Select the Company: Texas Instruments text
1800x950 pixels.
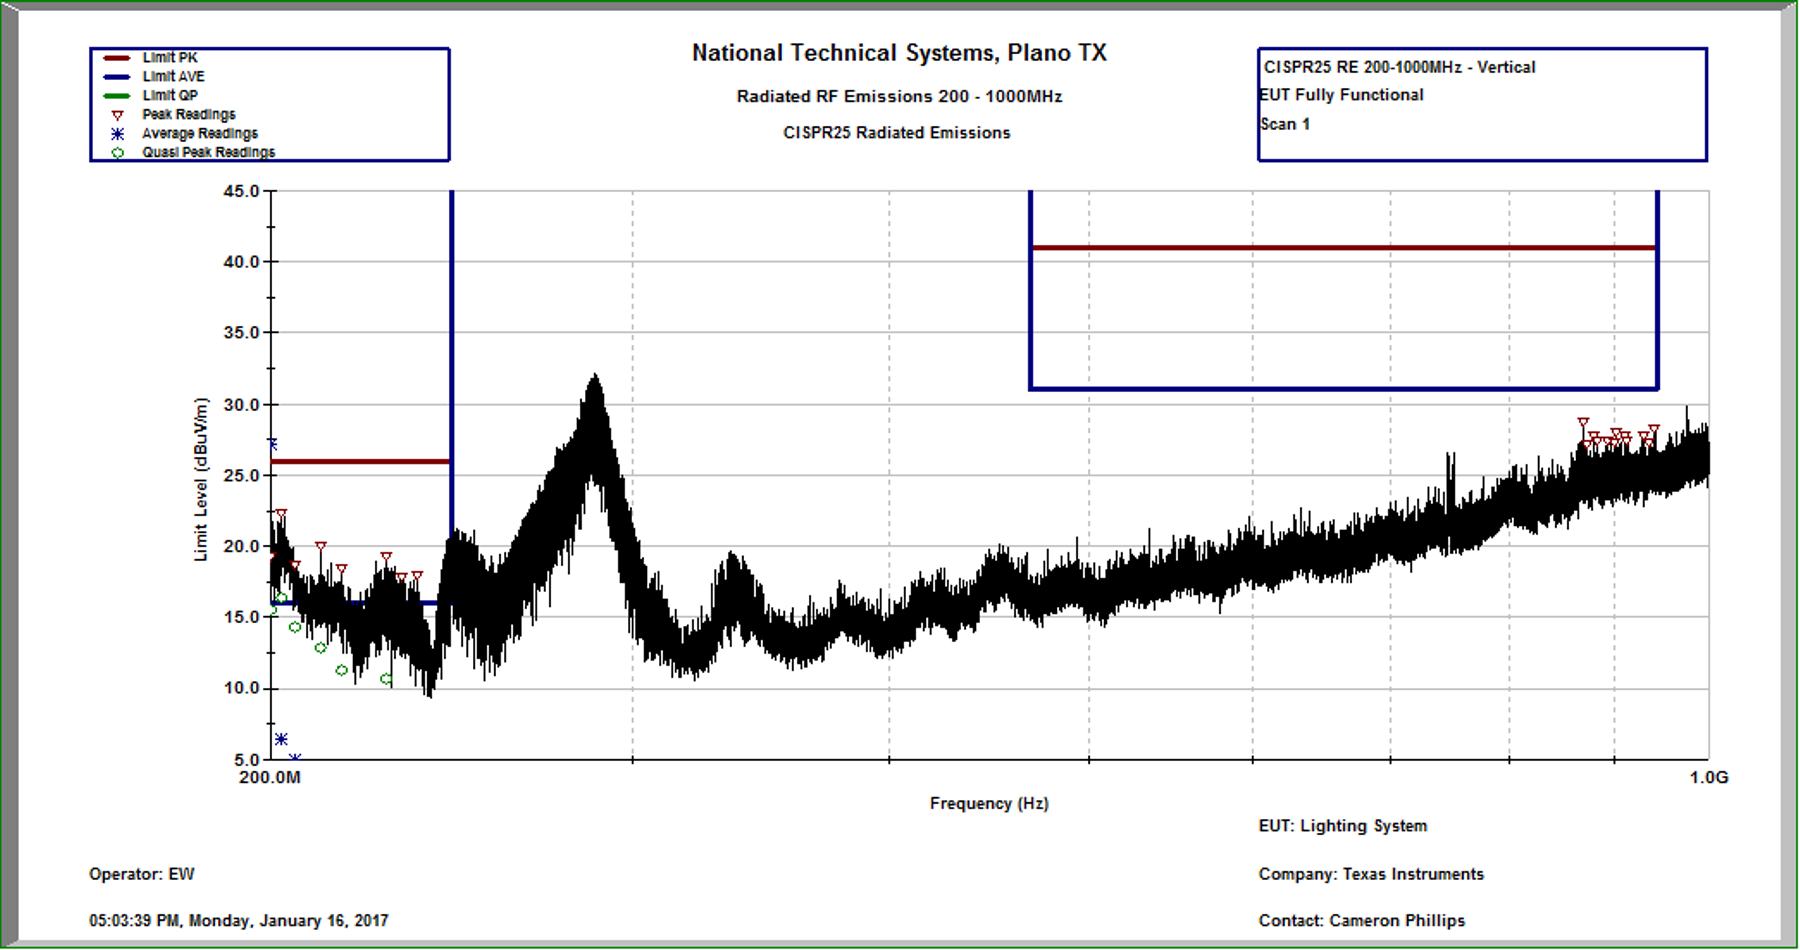tap(1370, 874)
